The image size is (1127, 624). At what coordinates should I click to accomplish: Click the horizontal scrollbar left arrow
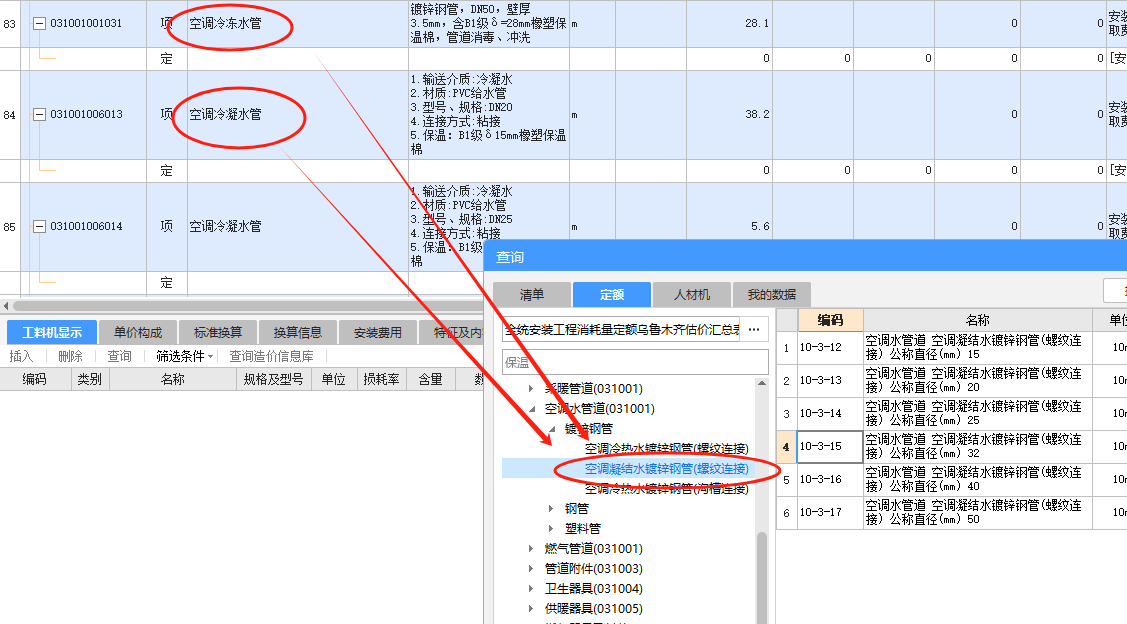6,306
